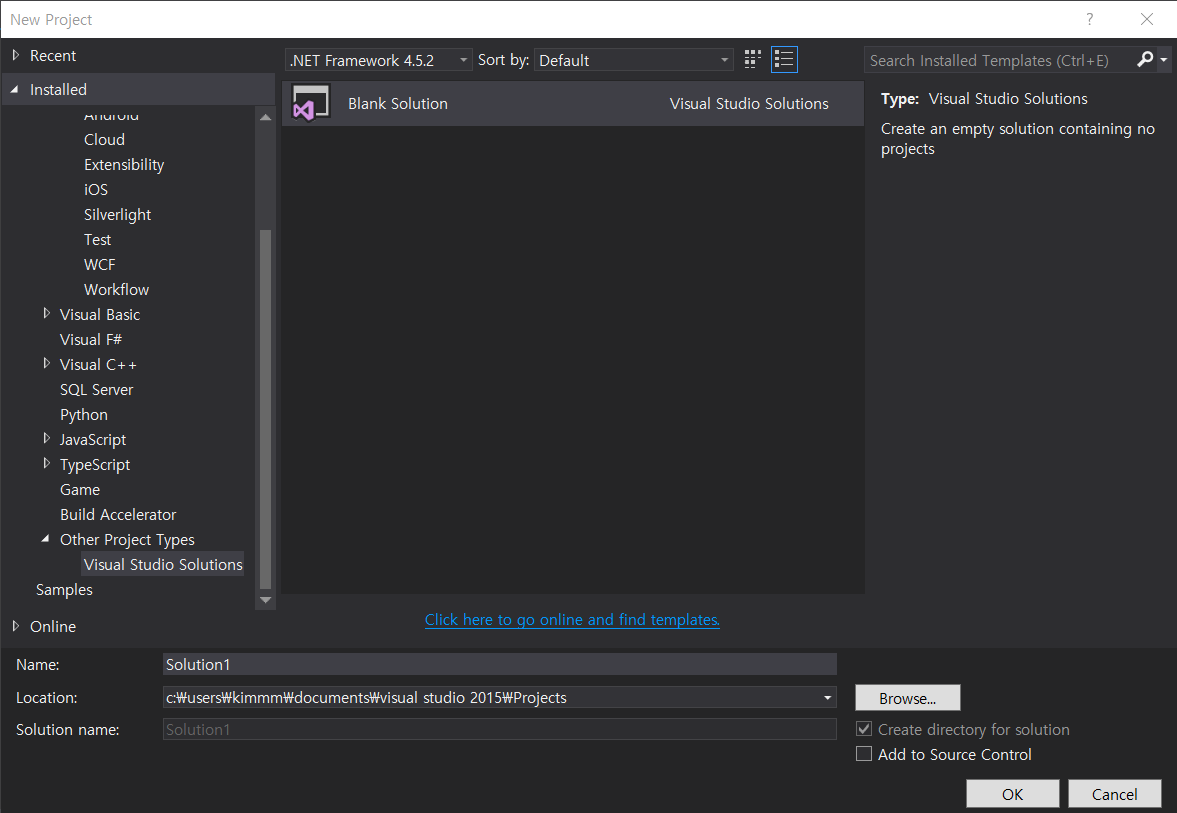Focus the Search Installed Templates box
1177x813 pixels.
click(x=1000, y=60)
